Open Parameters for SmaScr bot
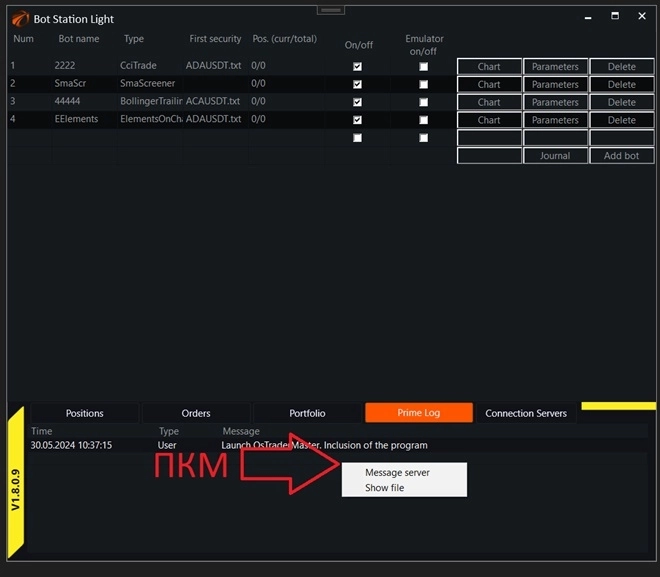660x577 pixels. click(555, 84)
